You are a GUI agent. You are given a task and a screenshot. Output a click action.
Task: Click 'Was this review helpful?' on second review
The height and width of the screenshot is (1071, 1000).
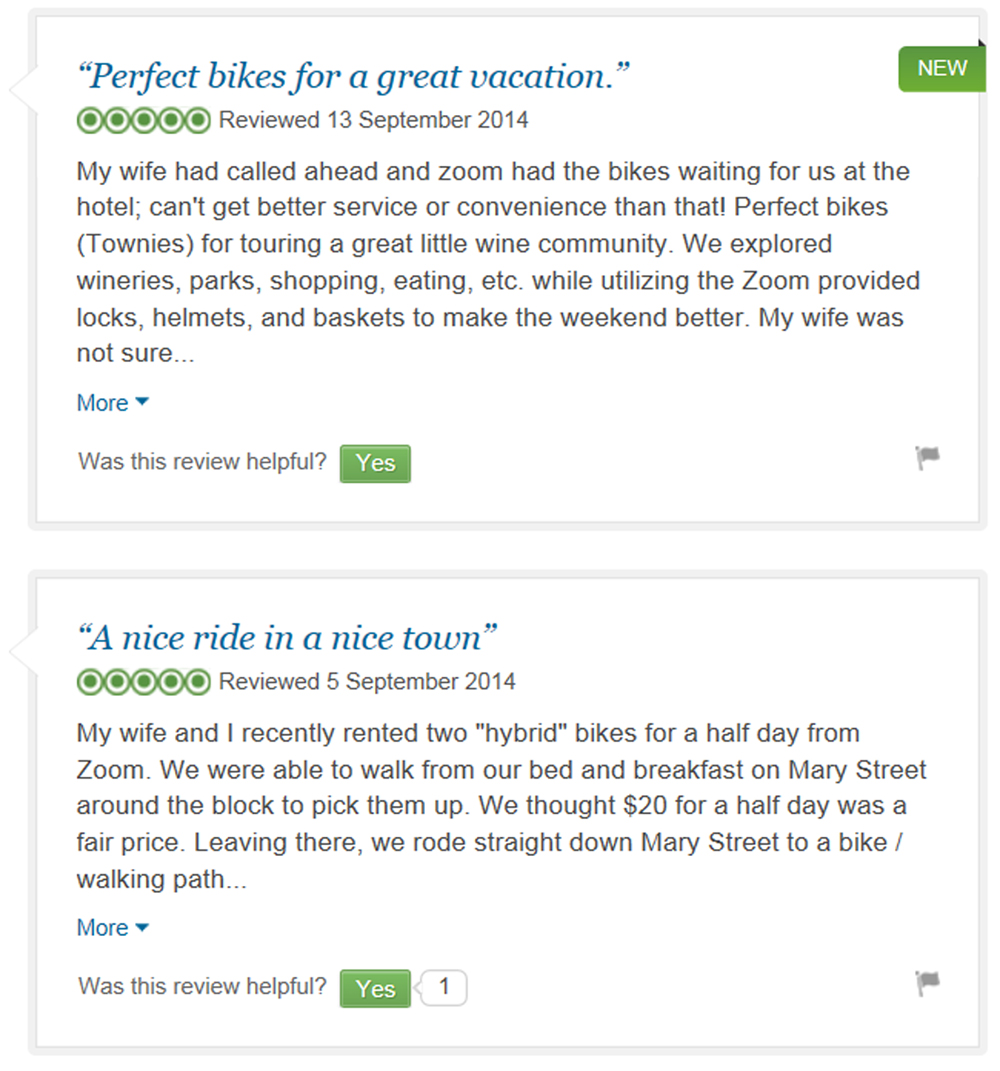202,986
